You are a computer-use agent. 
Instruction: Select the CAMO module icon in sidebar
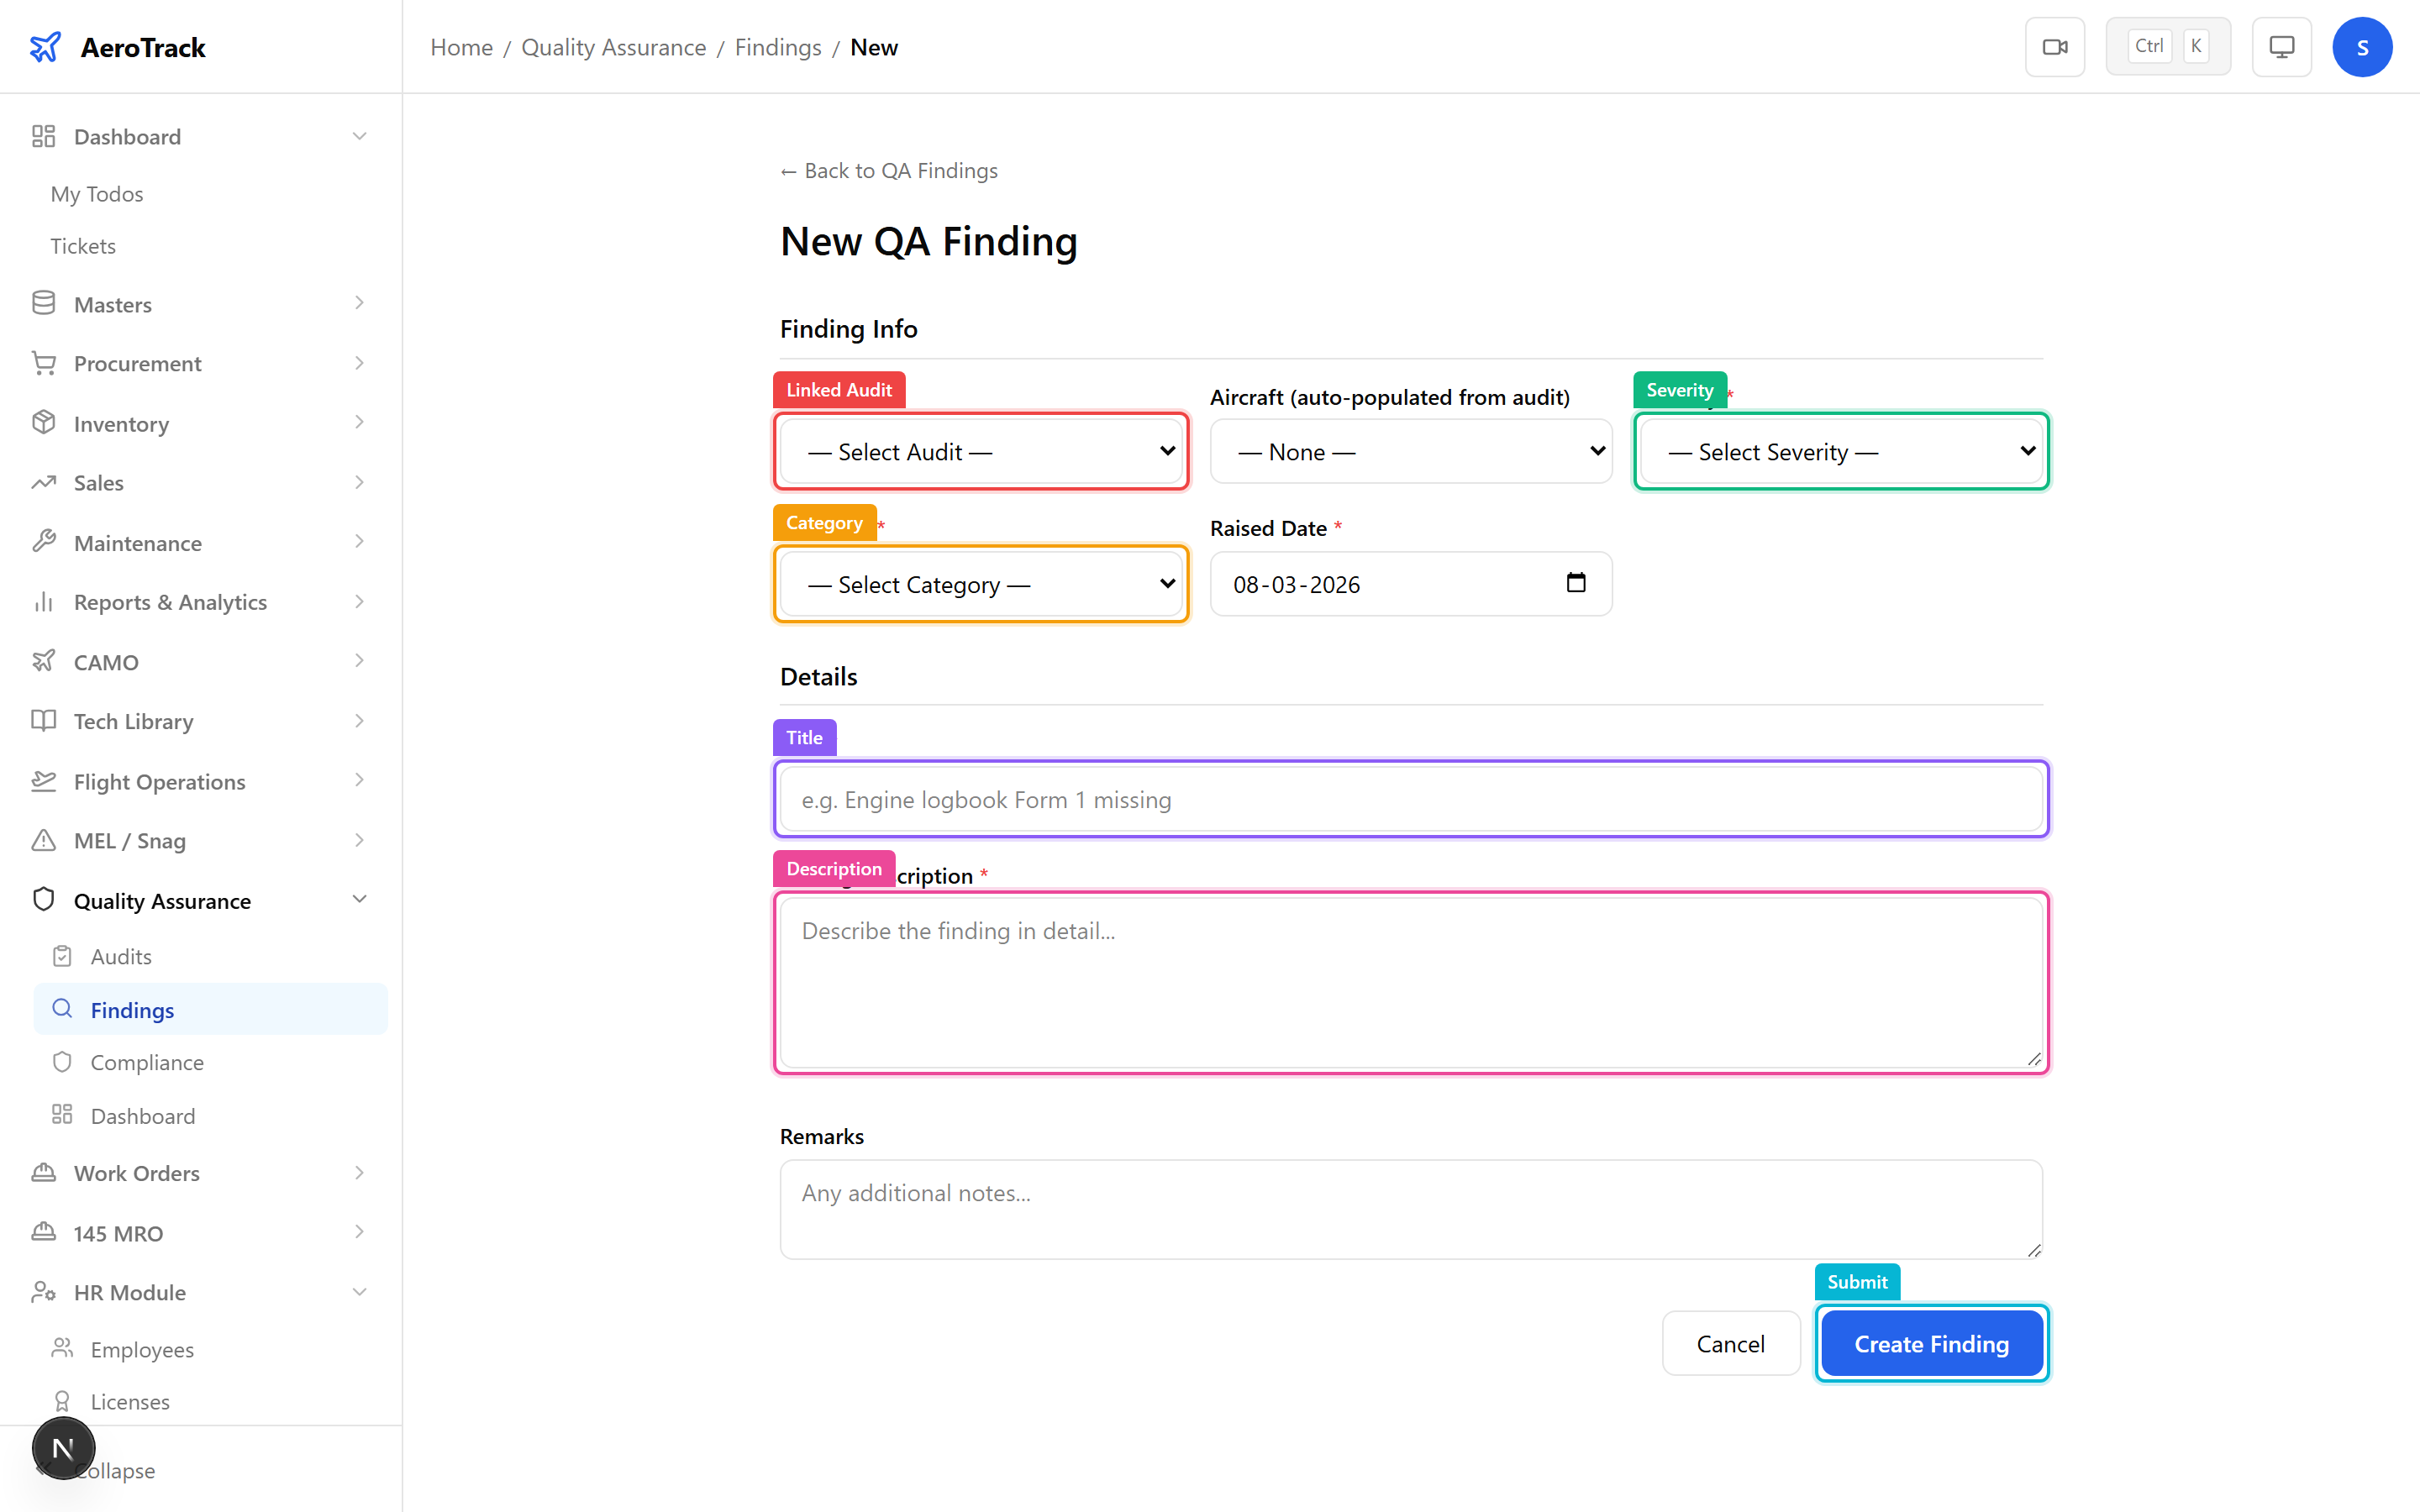tap(44, 661)
